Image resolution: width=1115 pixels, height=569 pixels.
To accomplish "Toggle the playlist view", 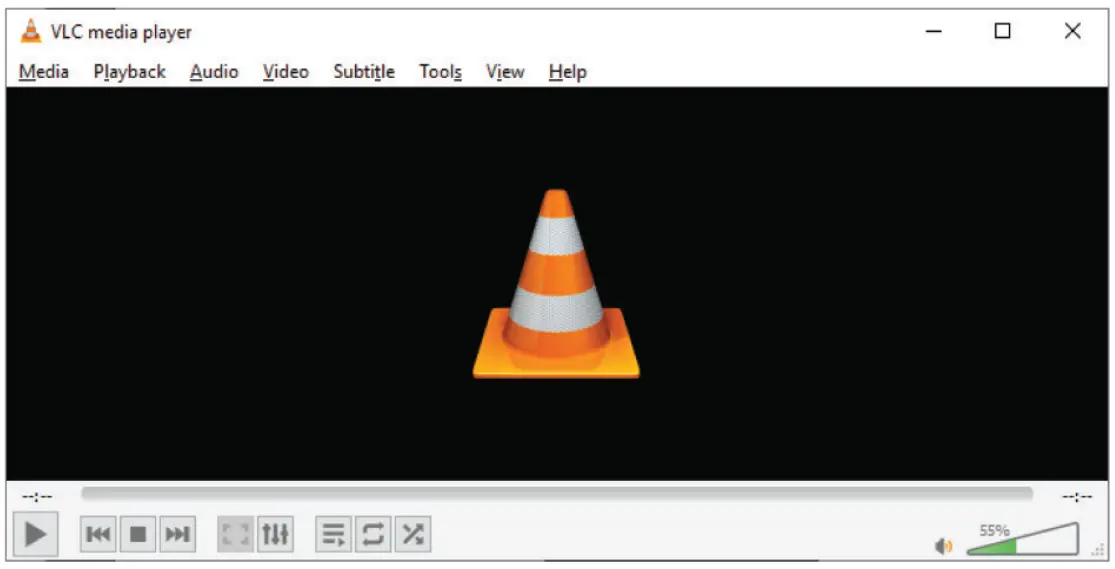I will [334, 534].
